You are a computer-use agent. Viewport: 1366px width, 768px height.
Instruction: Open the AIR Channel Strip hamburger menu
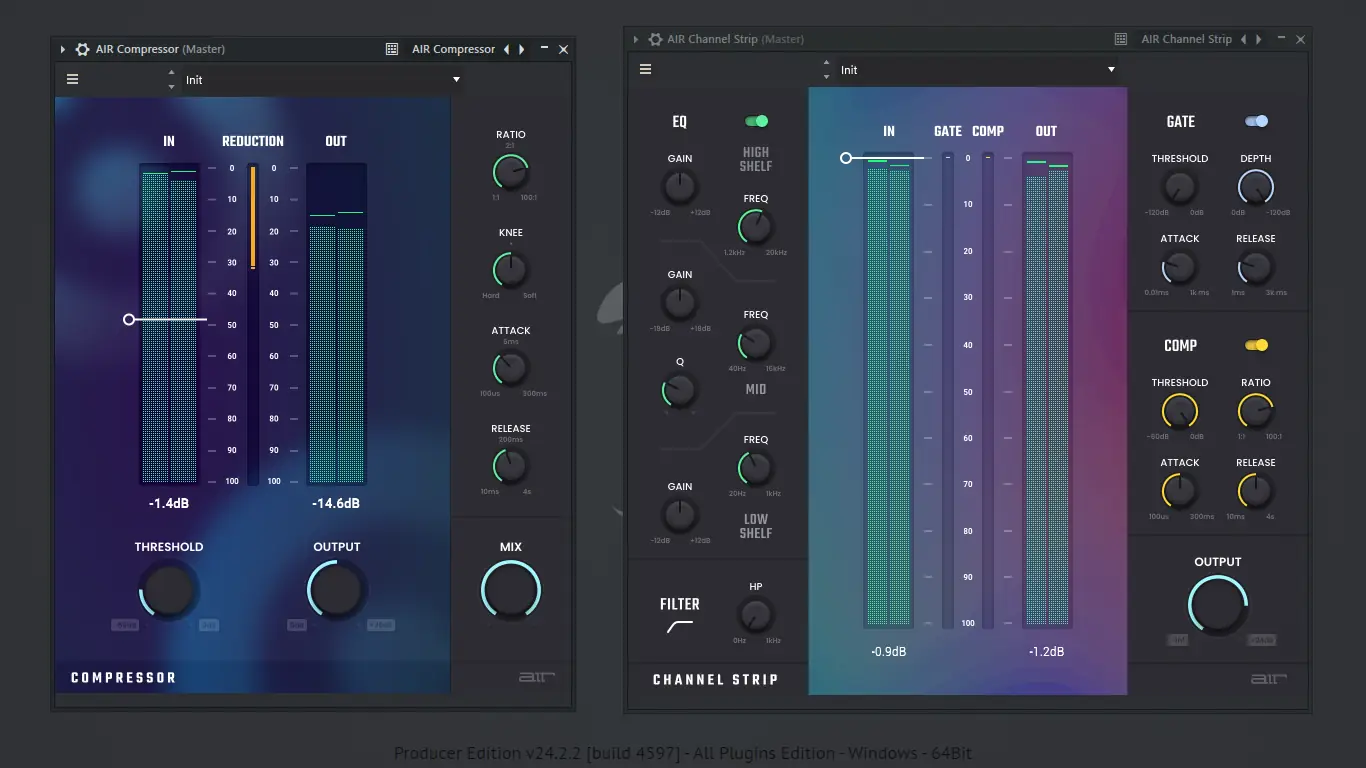[x=645, y=69]
